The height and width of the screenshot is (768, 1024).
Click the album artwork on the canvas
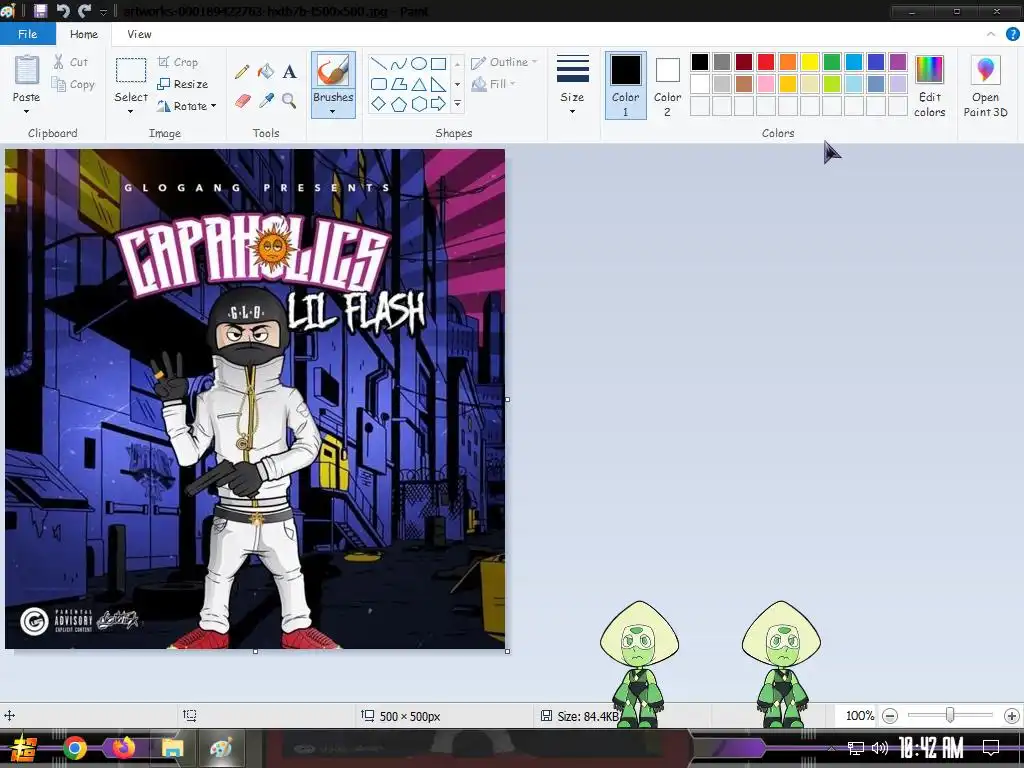pos(255,399)
